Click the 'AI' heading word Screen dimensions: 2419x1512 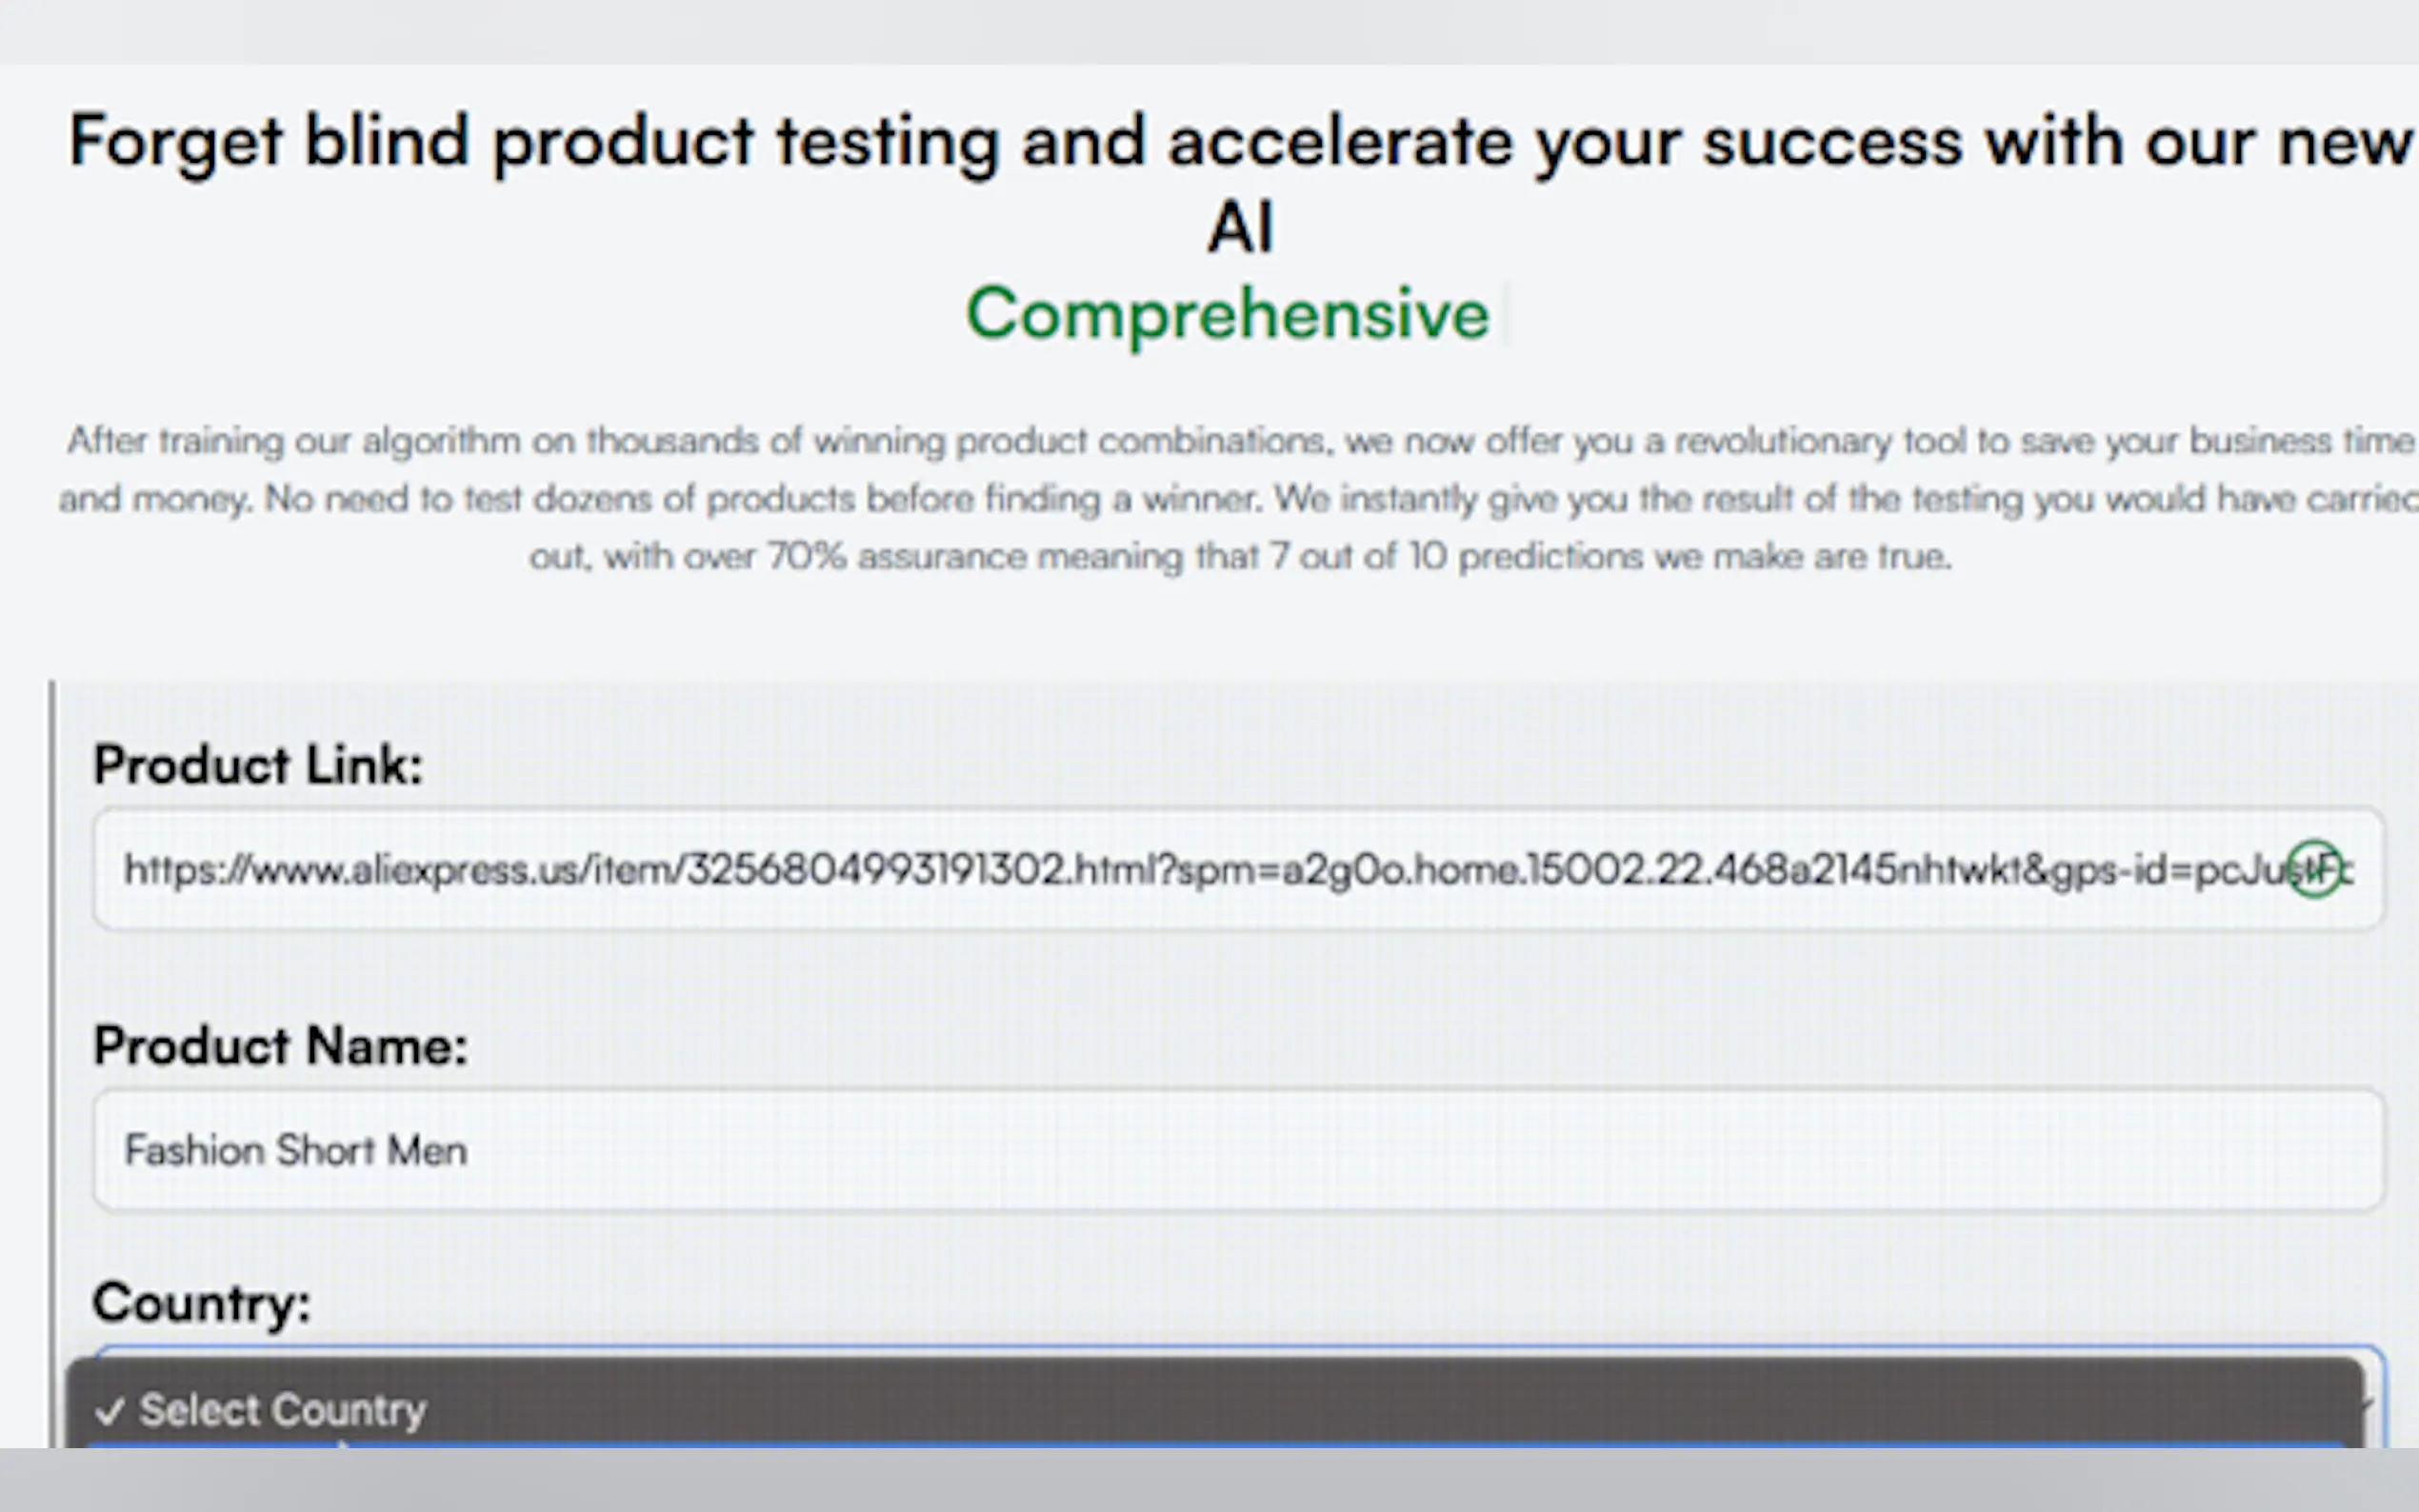point(1240,228)
